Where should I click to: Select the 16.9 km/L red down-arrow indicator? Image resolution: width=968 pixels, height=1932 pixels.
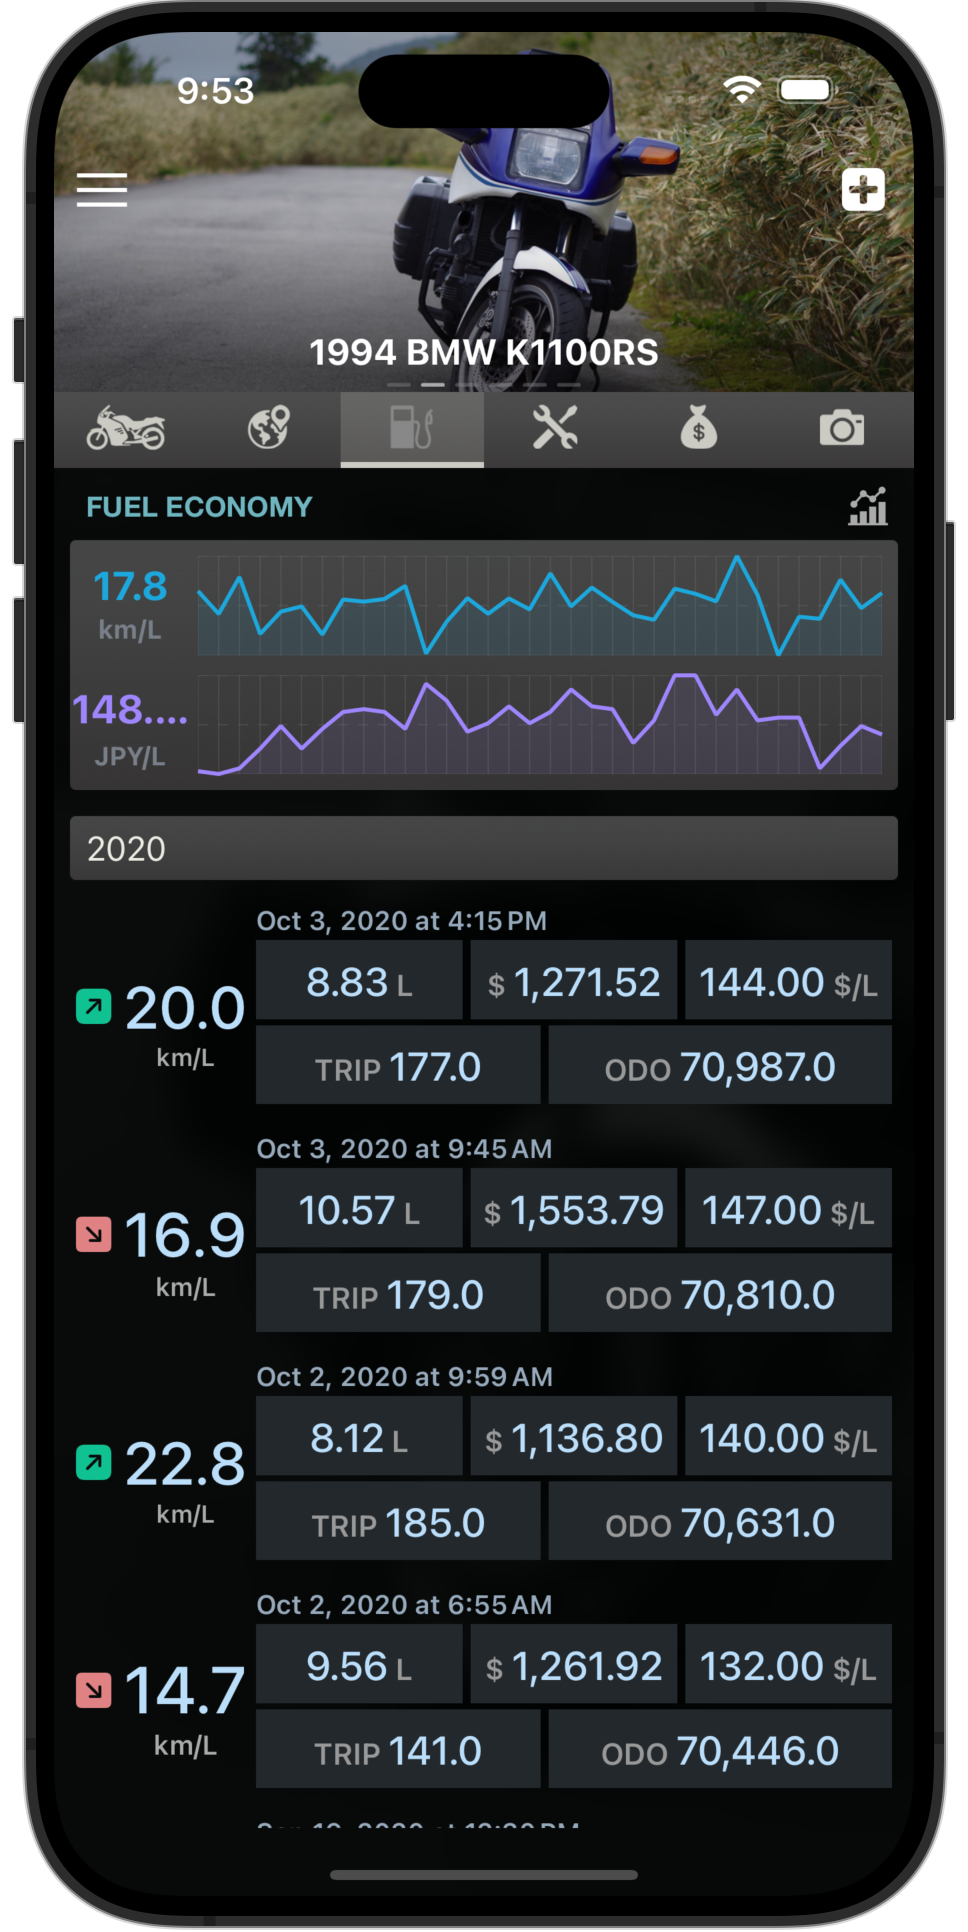[94, 1234]
